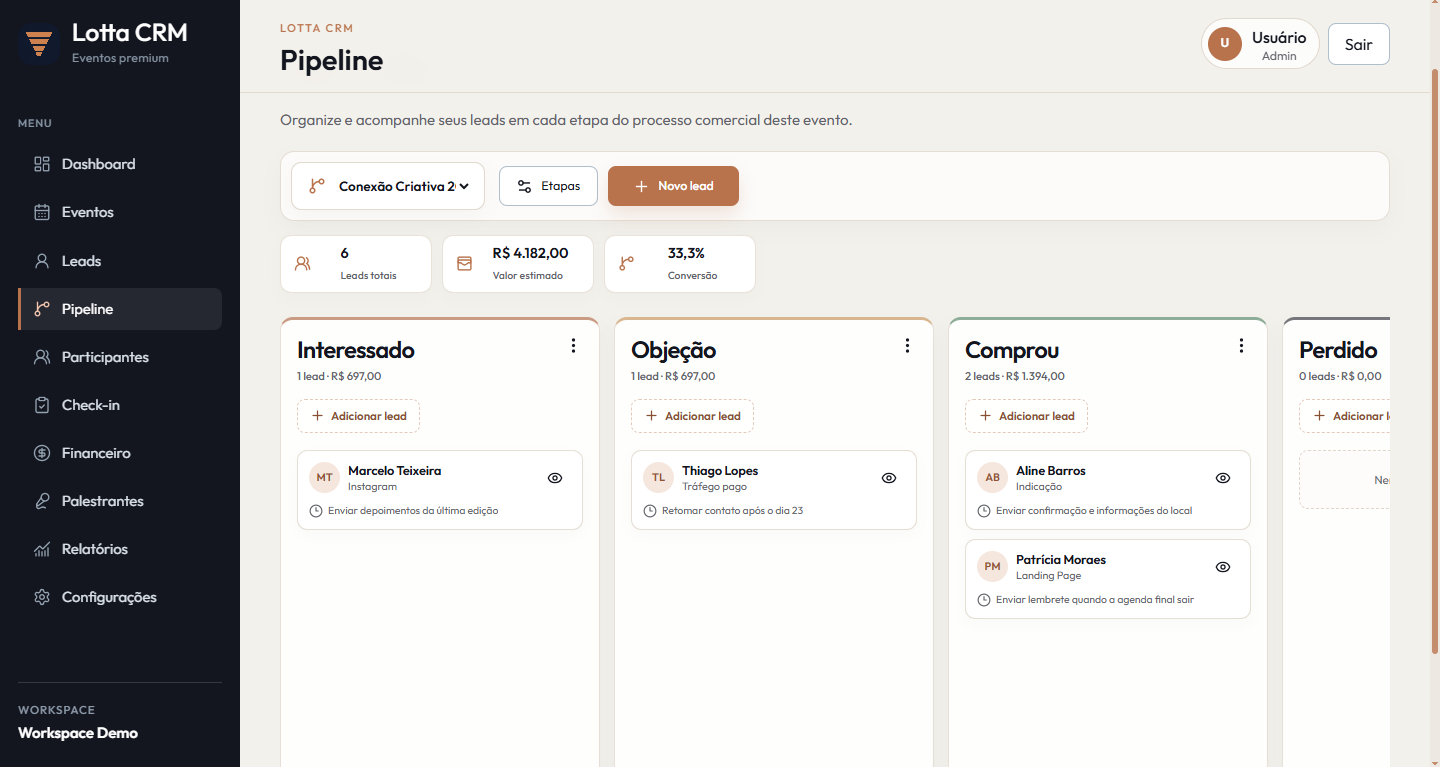Select Pipeline in the sidebar menu

click(x=120, y=309)
